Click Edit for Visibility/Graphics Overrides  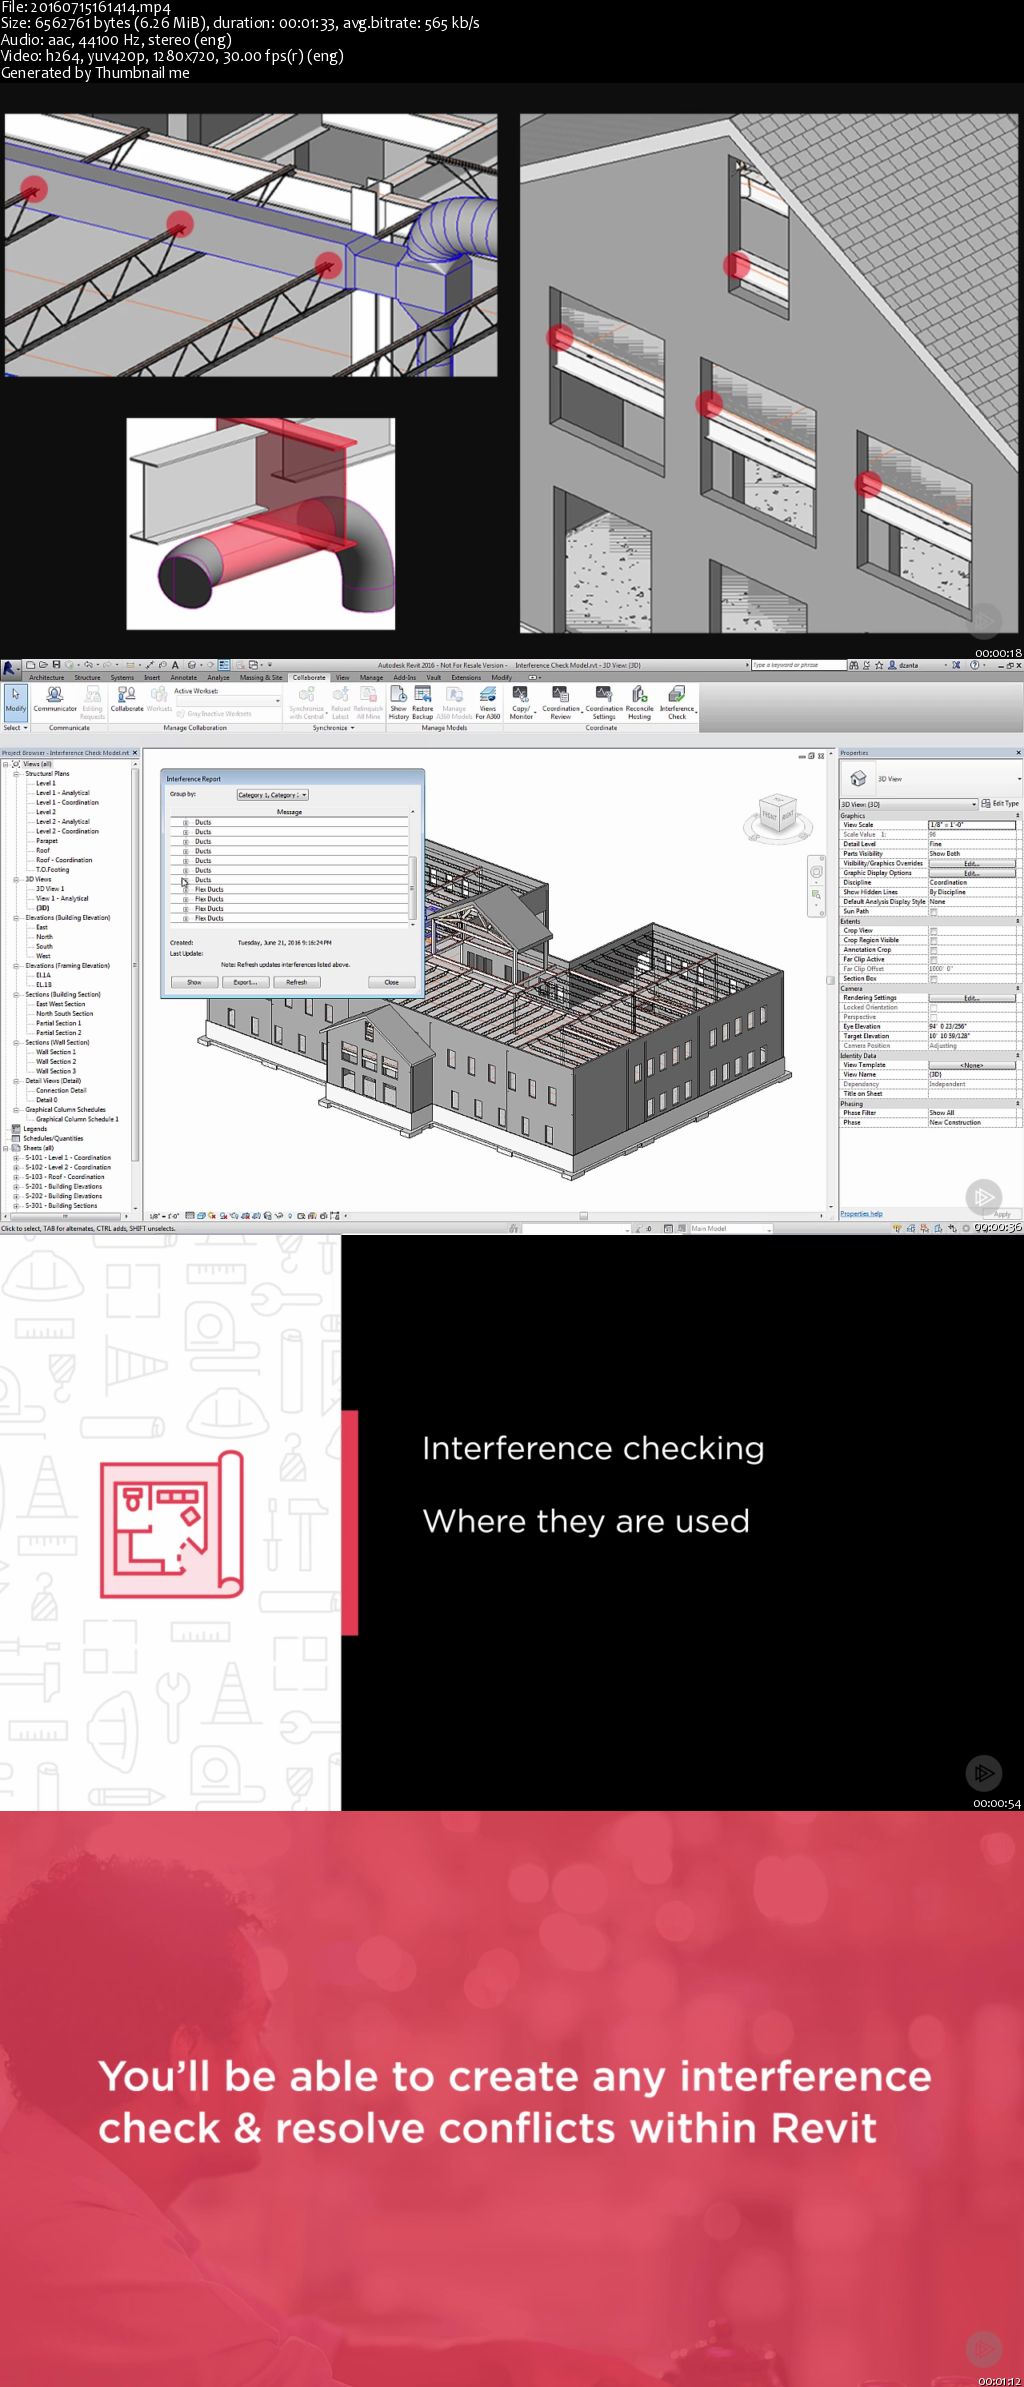[971, 863]
